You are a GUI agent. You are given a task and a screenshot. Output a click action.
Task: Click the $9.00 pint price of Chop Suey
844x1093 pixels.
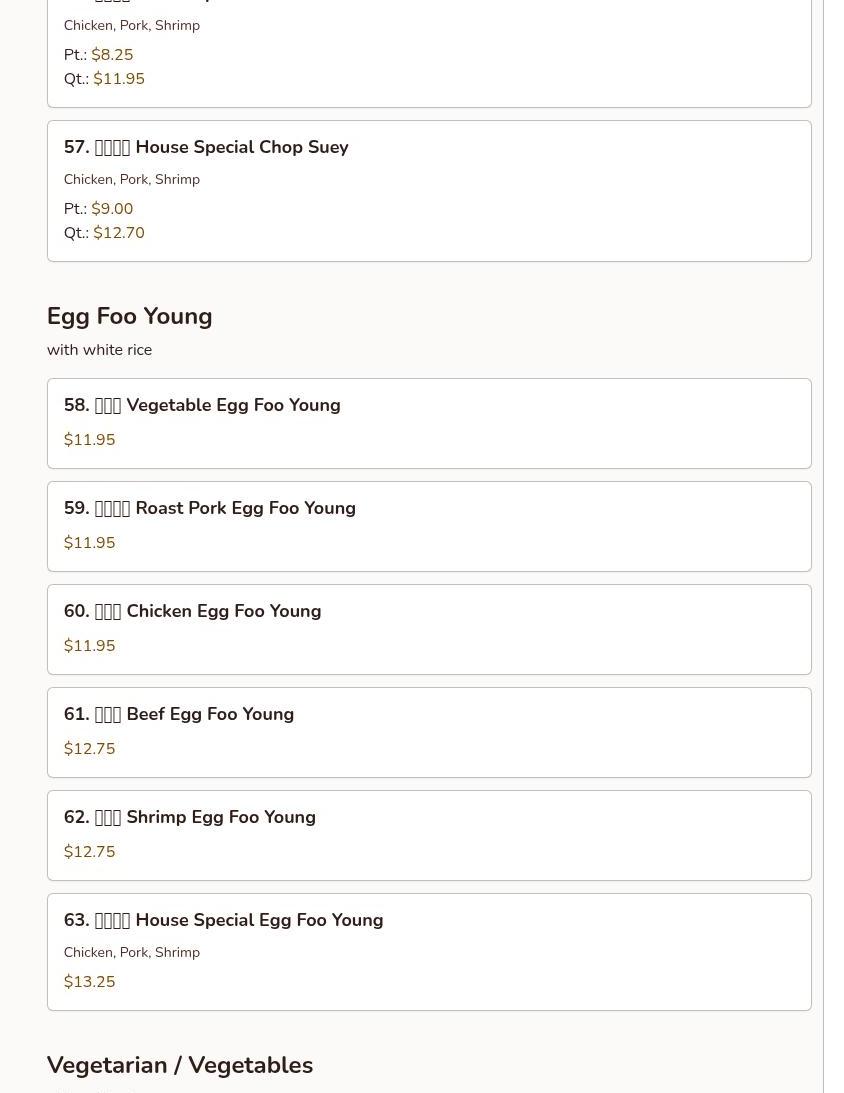(x=112, y=209)
